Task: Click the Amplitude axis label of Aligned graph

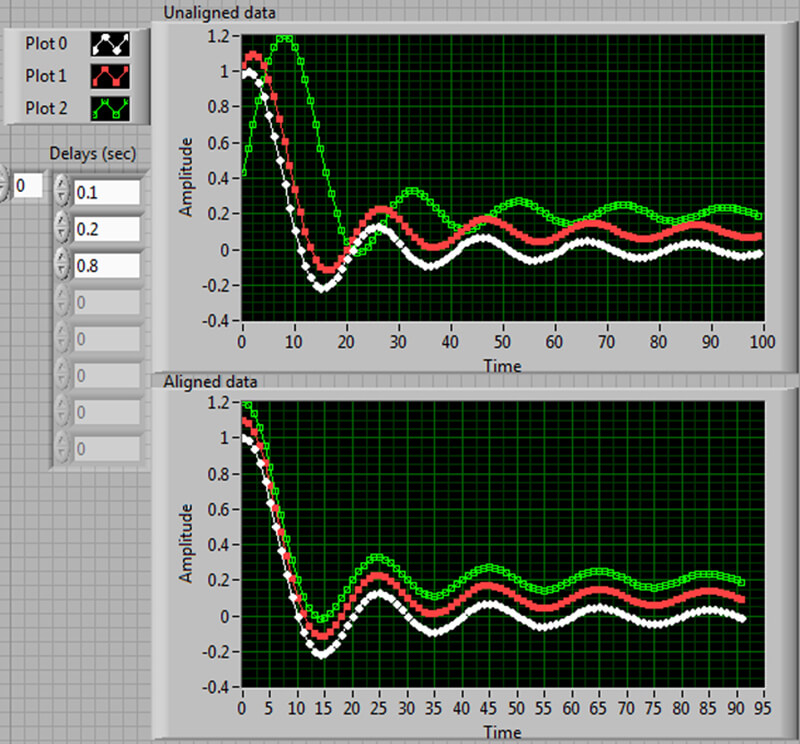Action: click(x=186, y=543)
